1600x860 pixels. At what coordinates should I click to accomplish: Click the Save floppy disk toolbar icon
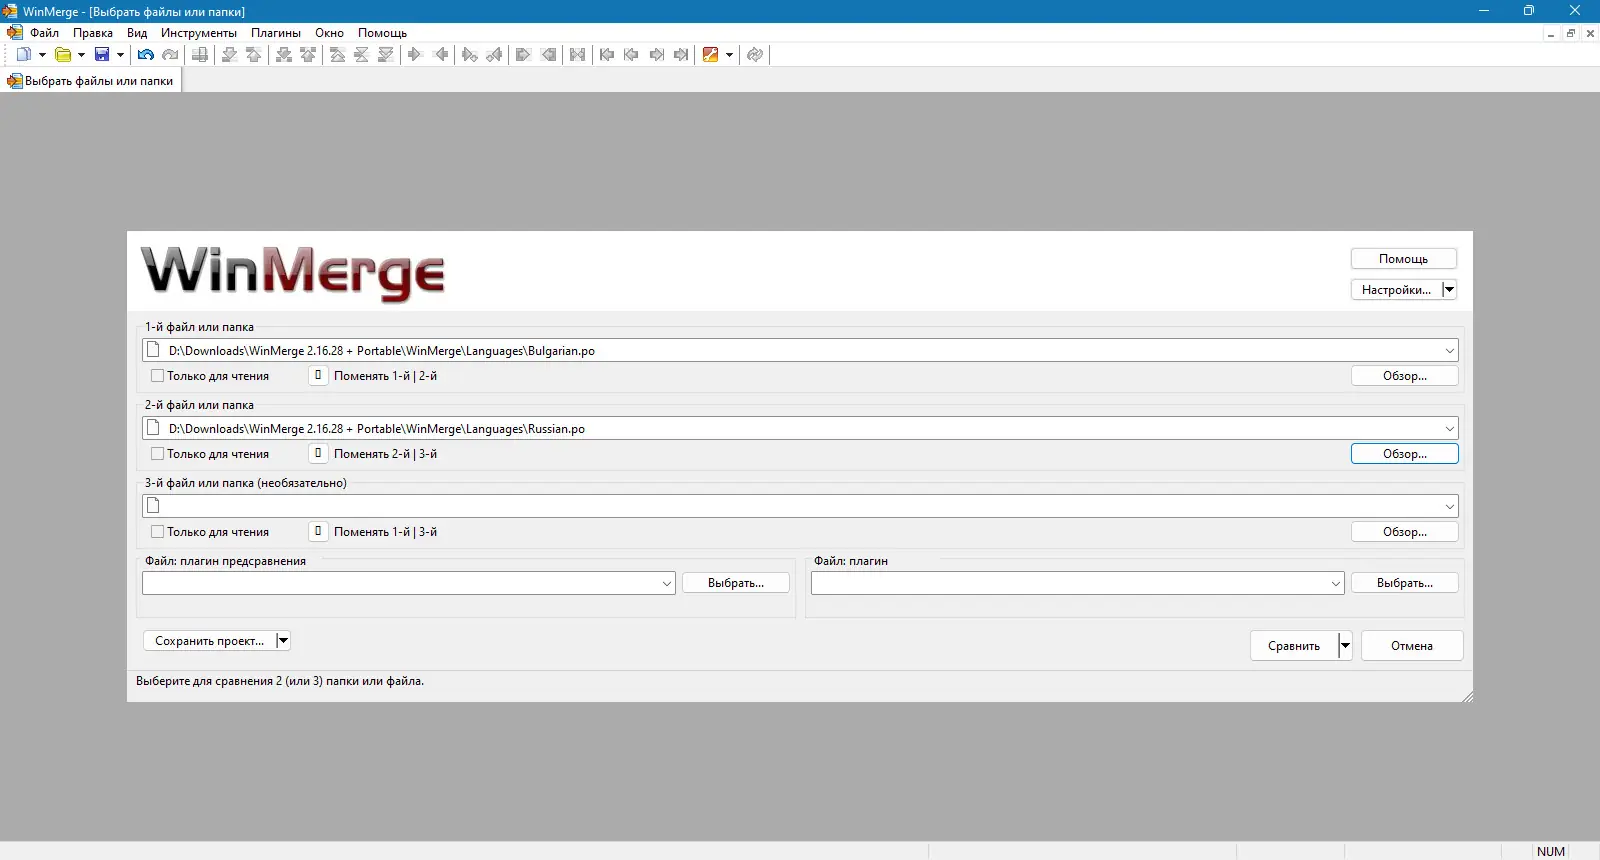[x=102, y=55]
